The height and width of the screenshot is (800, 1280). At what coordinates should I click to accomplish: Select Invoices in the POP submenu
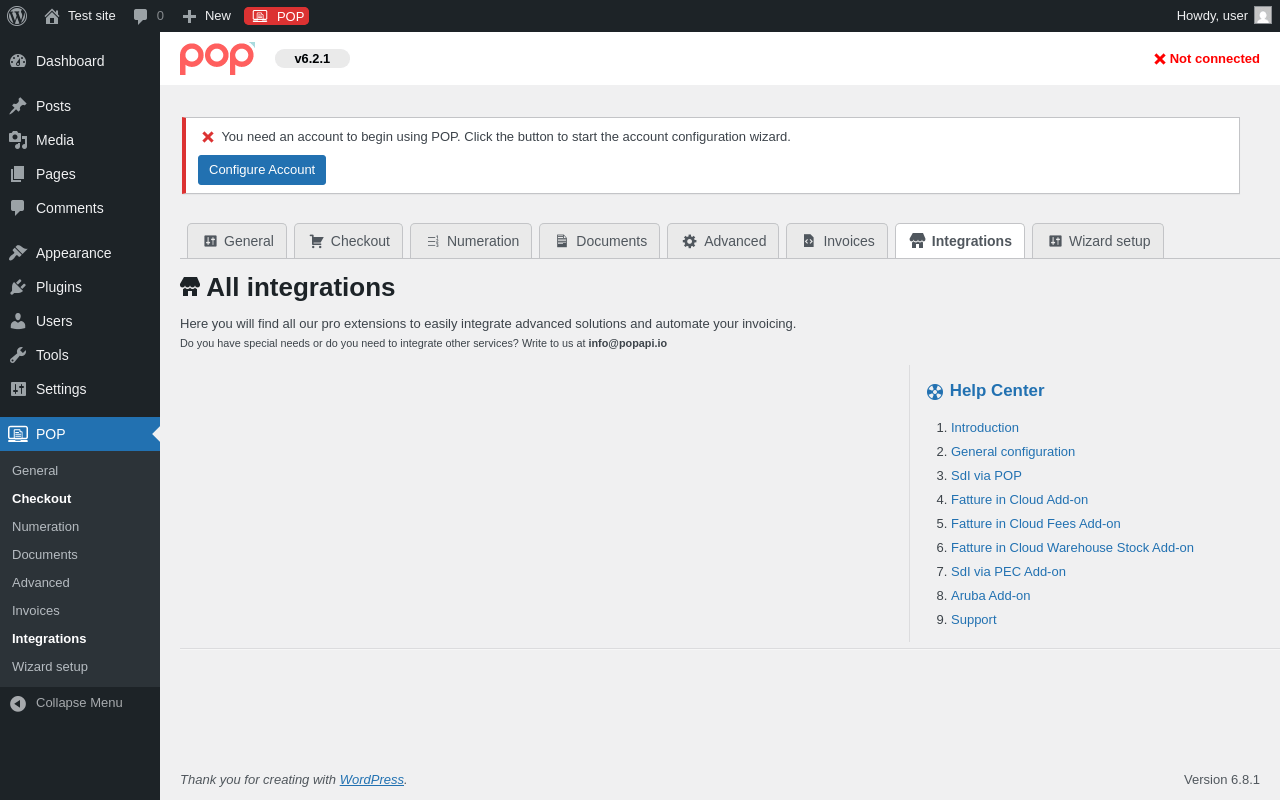coord(36,611)
